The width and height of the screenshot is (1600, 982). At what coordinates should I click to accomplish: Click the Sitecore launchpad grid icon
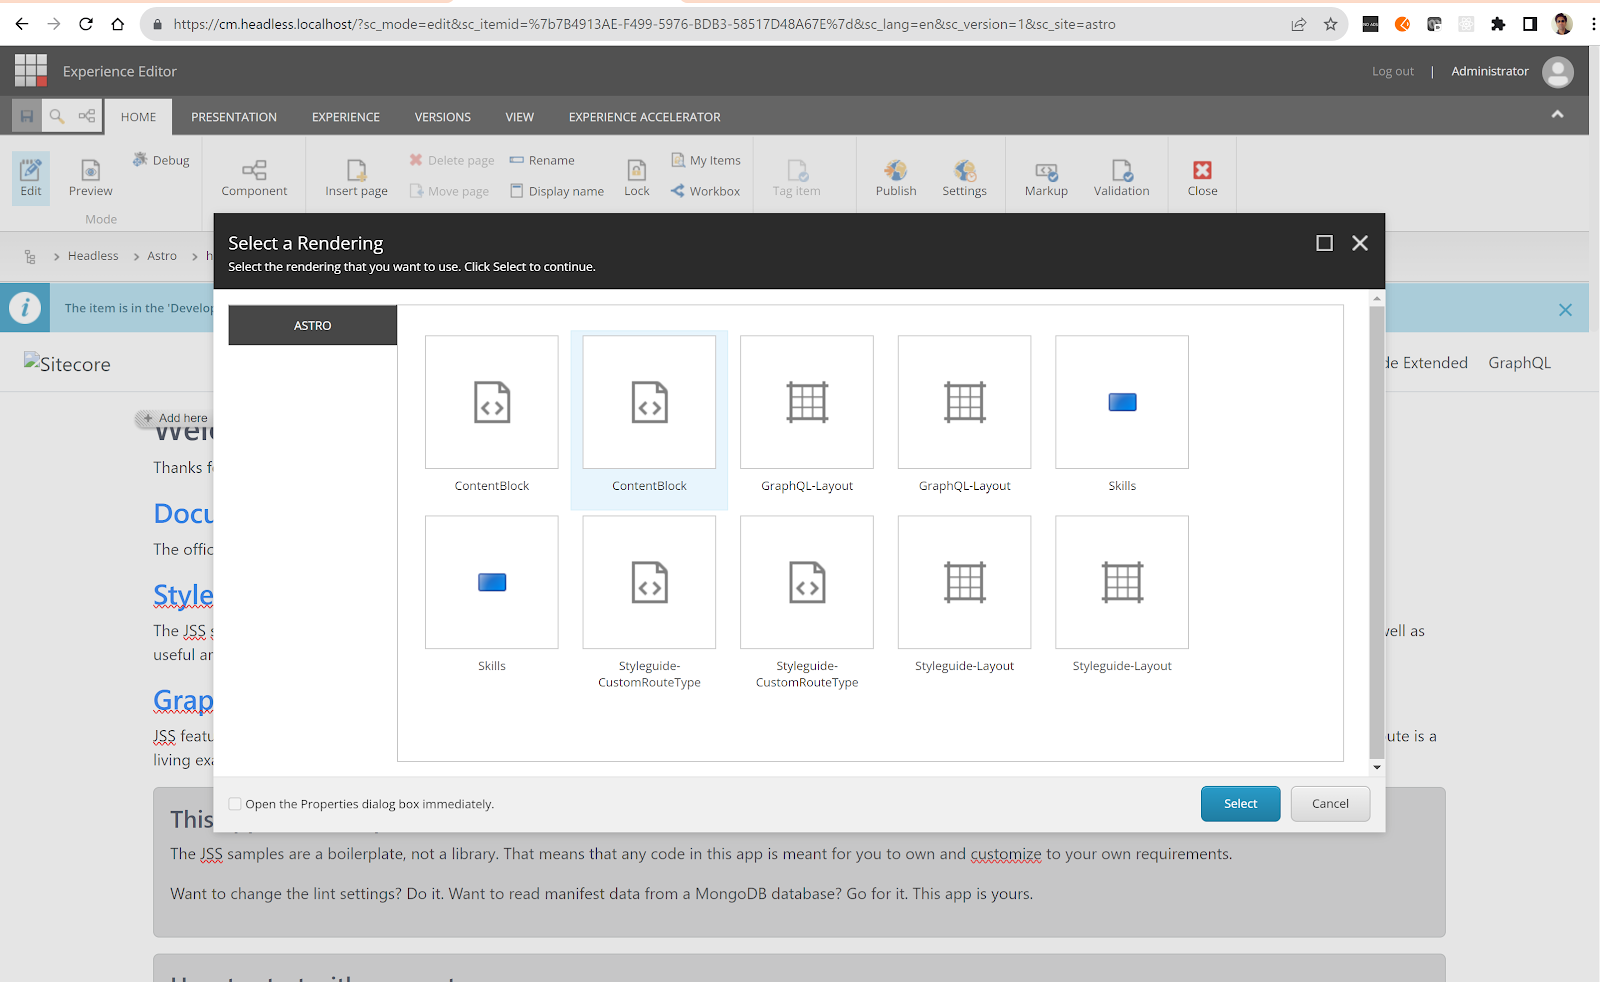pyautogui.click(x=31, y=71)
